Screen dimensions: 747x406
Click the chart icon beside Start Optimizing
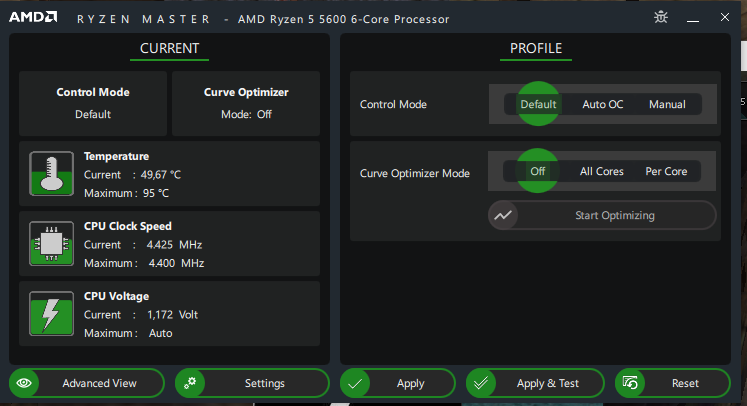(x=503, y=215)
